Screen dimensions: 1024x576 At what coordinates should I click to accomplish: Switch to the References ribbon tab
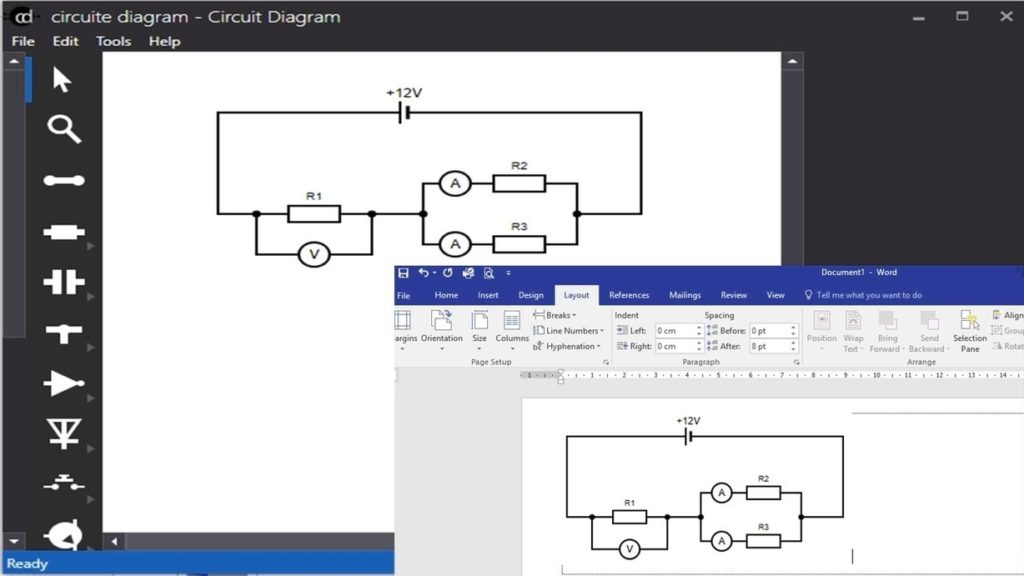tap(629, 295)
